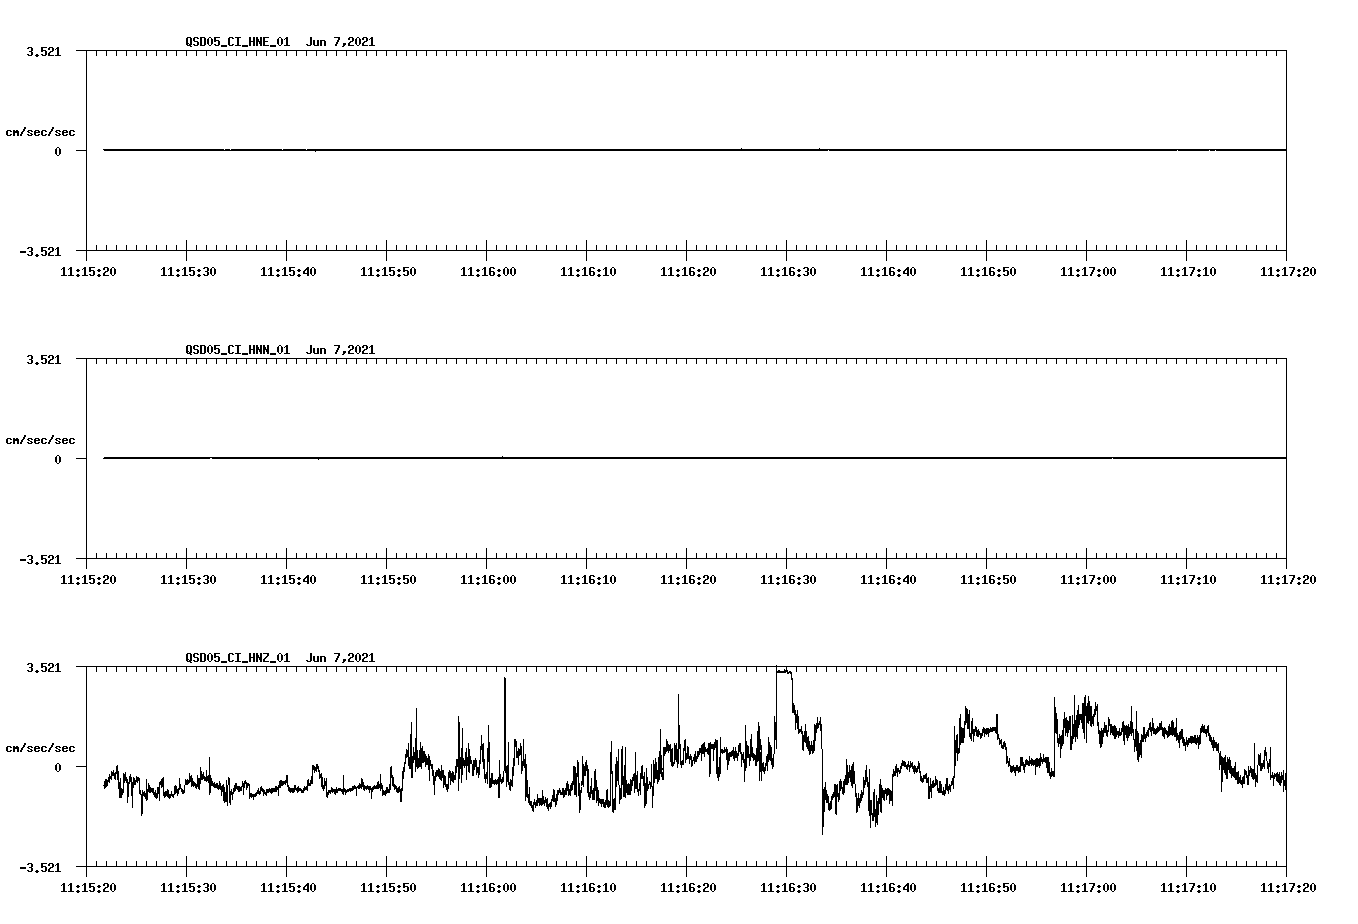Screen dimensions: 1358x924
Task: Click 11:16:40 time label under HNZ plot
Action: click(x=888, y=888)
